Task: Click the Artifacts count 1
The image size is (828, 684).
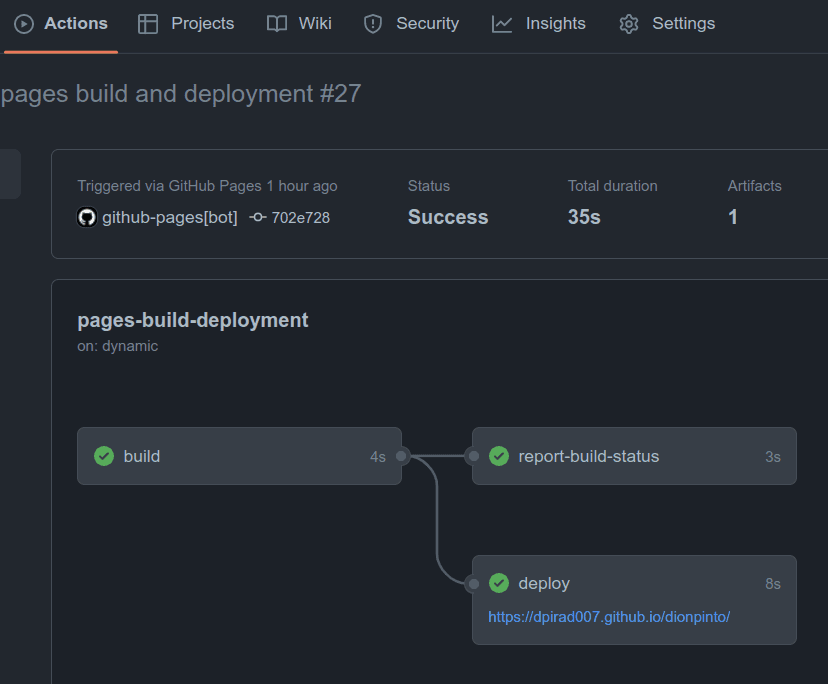Action: pyautogui.click(x=733, y=216)
